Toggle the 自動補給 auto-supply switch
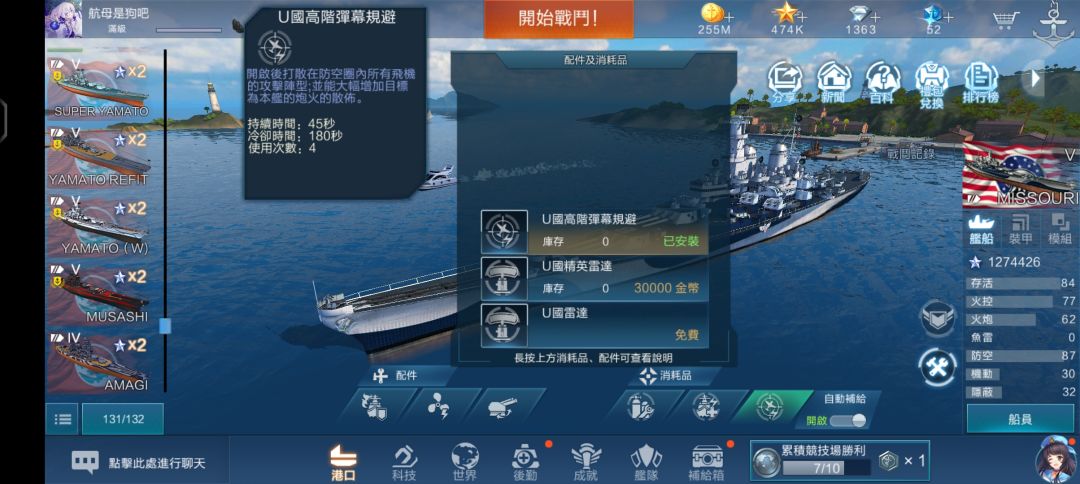The height and width of the screenshot is (484, 1080). click(x=848, y=421)
